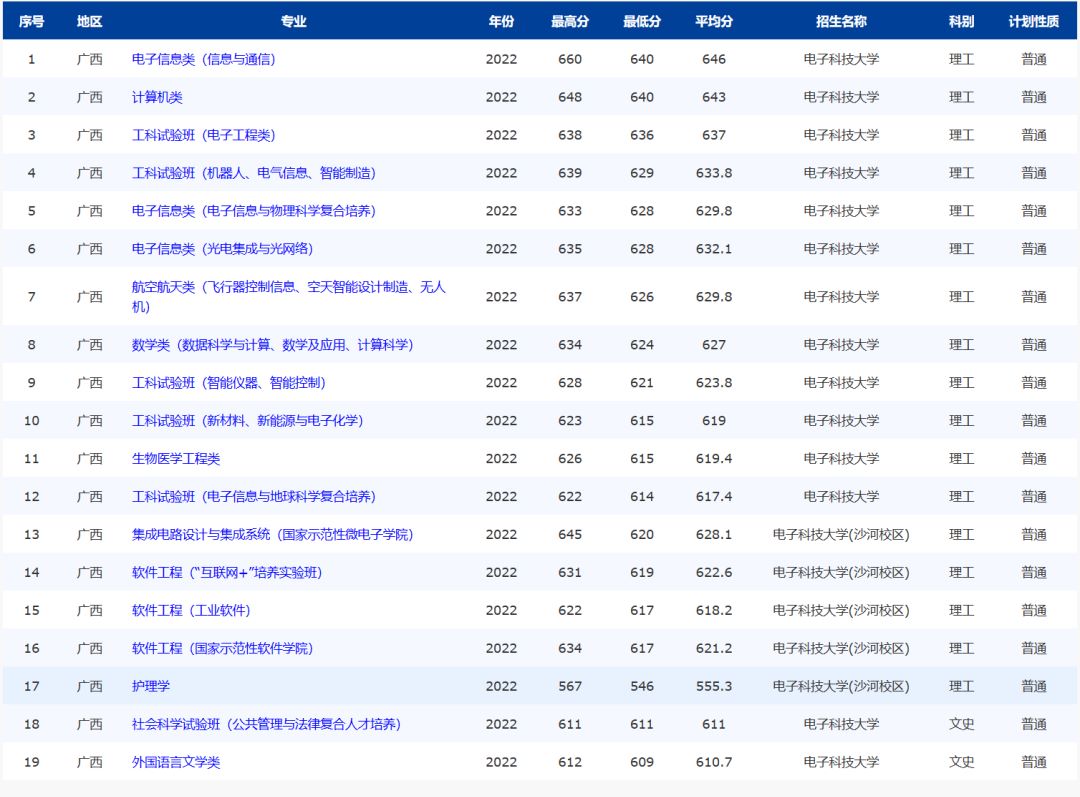Image resolution: width=1080 pixels, height=797 pixels.
Task: Select 文史 in row 18
Action: (x=962, y=723)
